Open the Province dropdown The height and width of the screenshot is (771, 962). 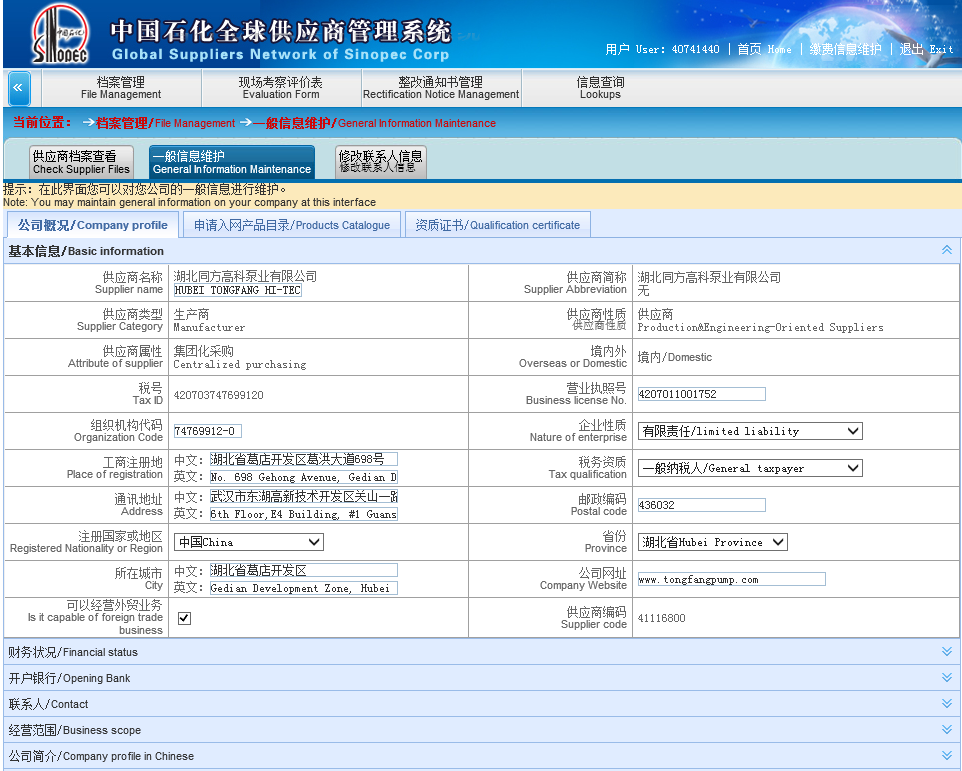[x=712, y=542]
